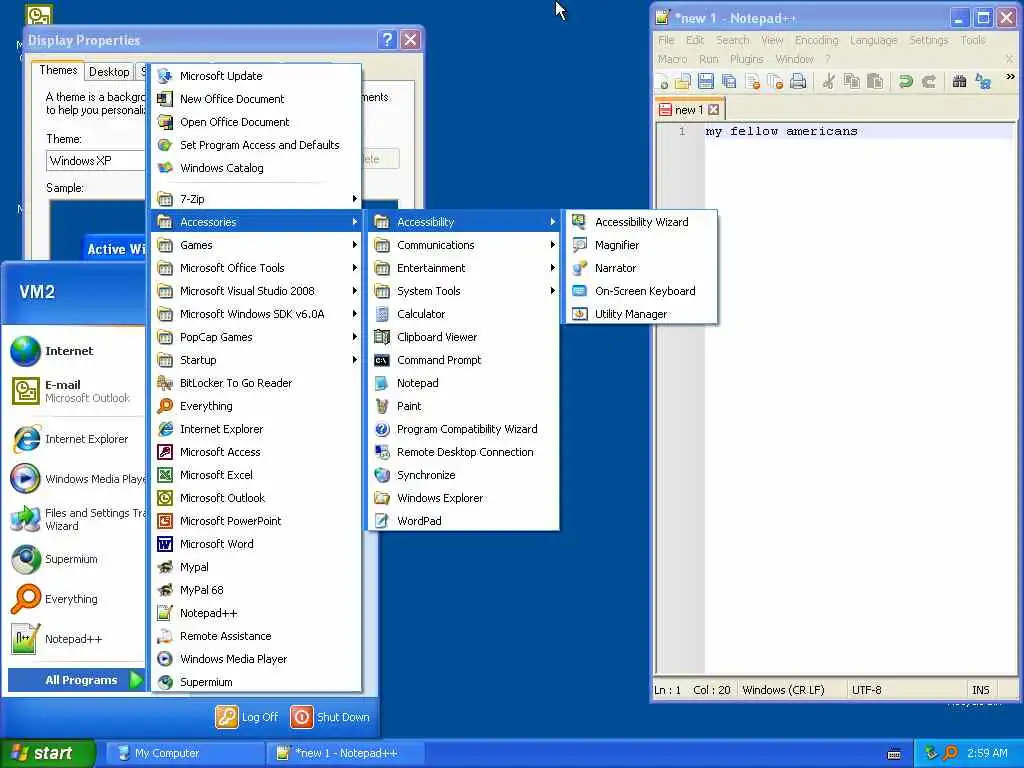Click the Log Off button
The width and height of the screenshot is (1024, 768).
[x=247, y=717]
